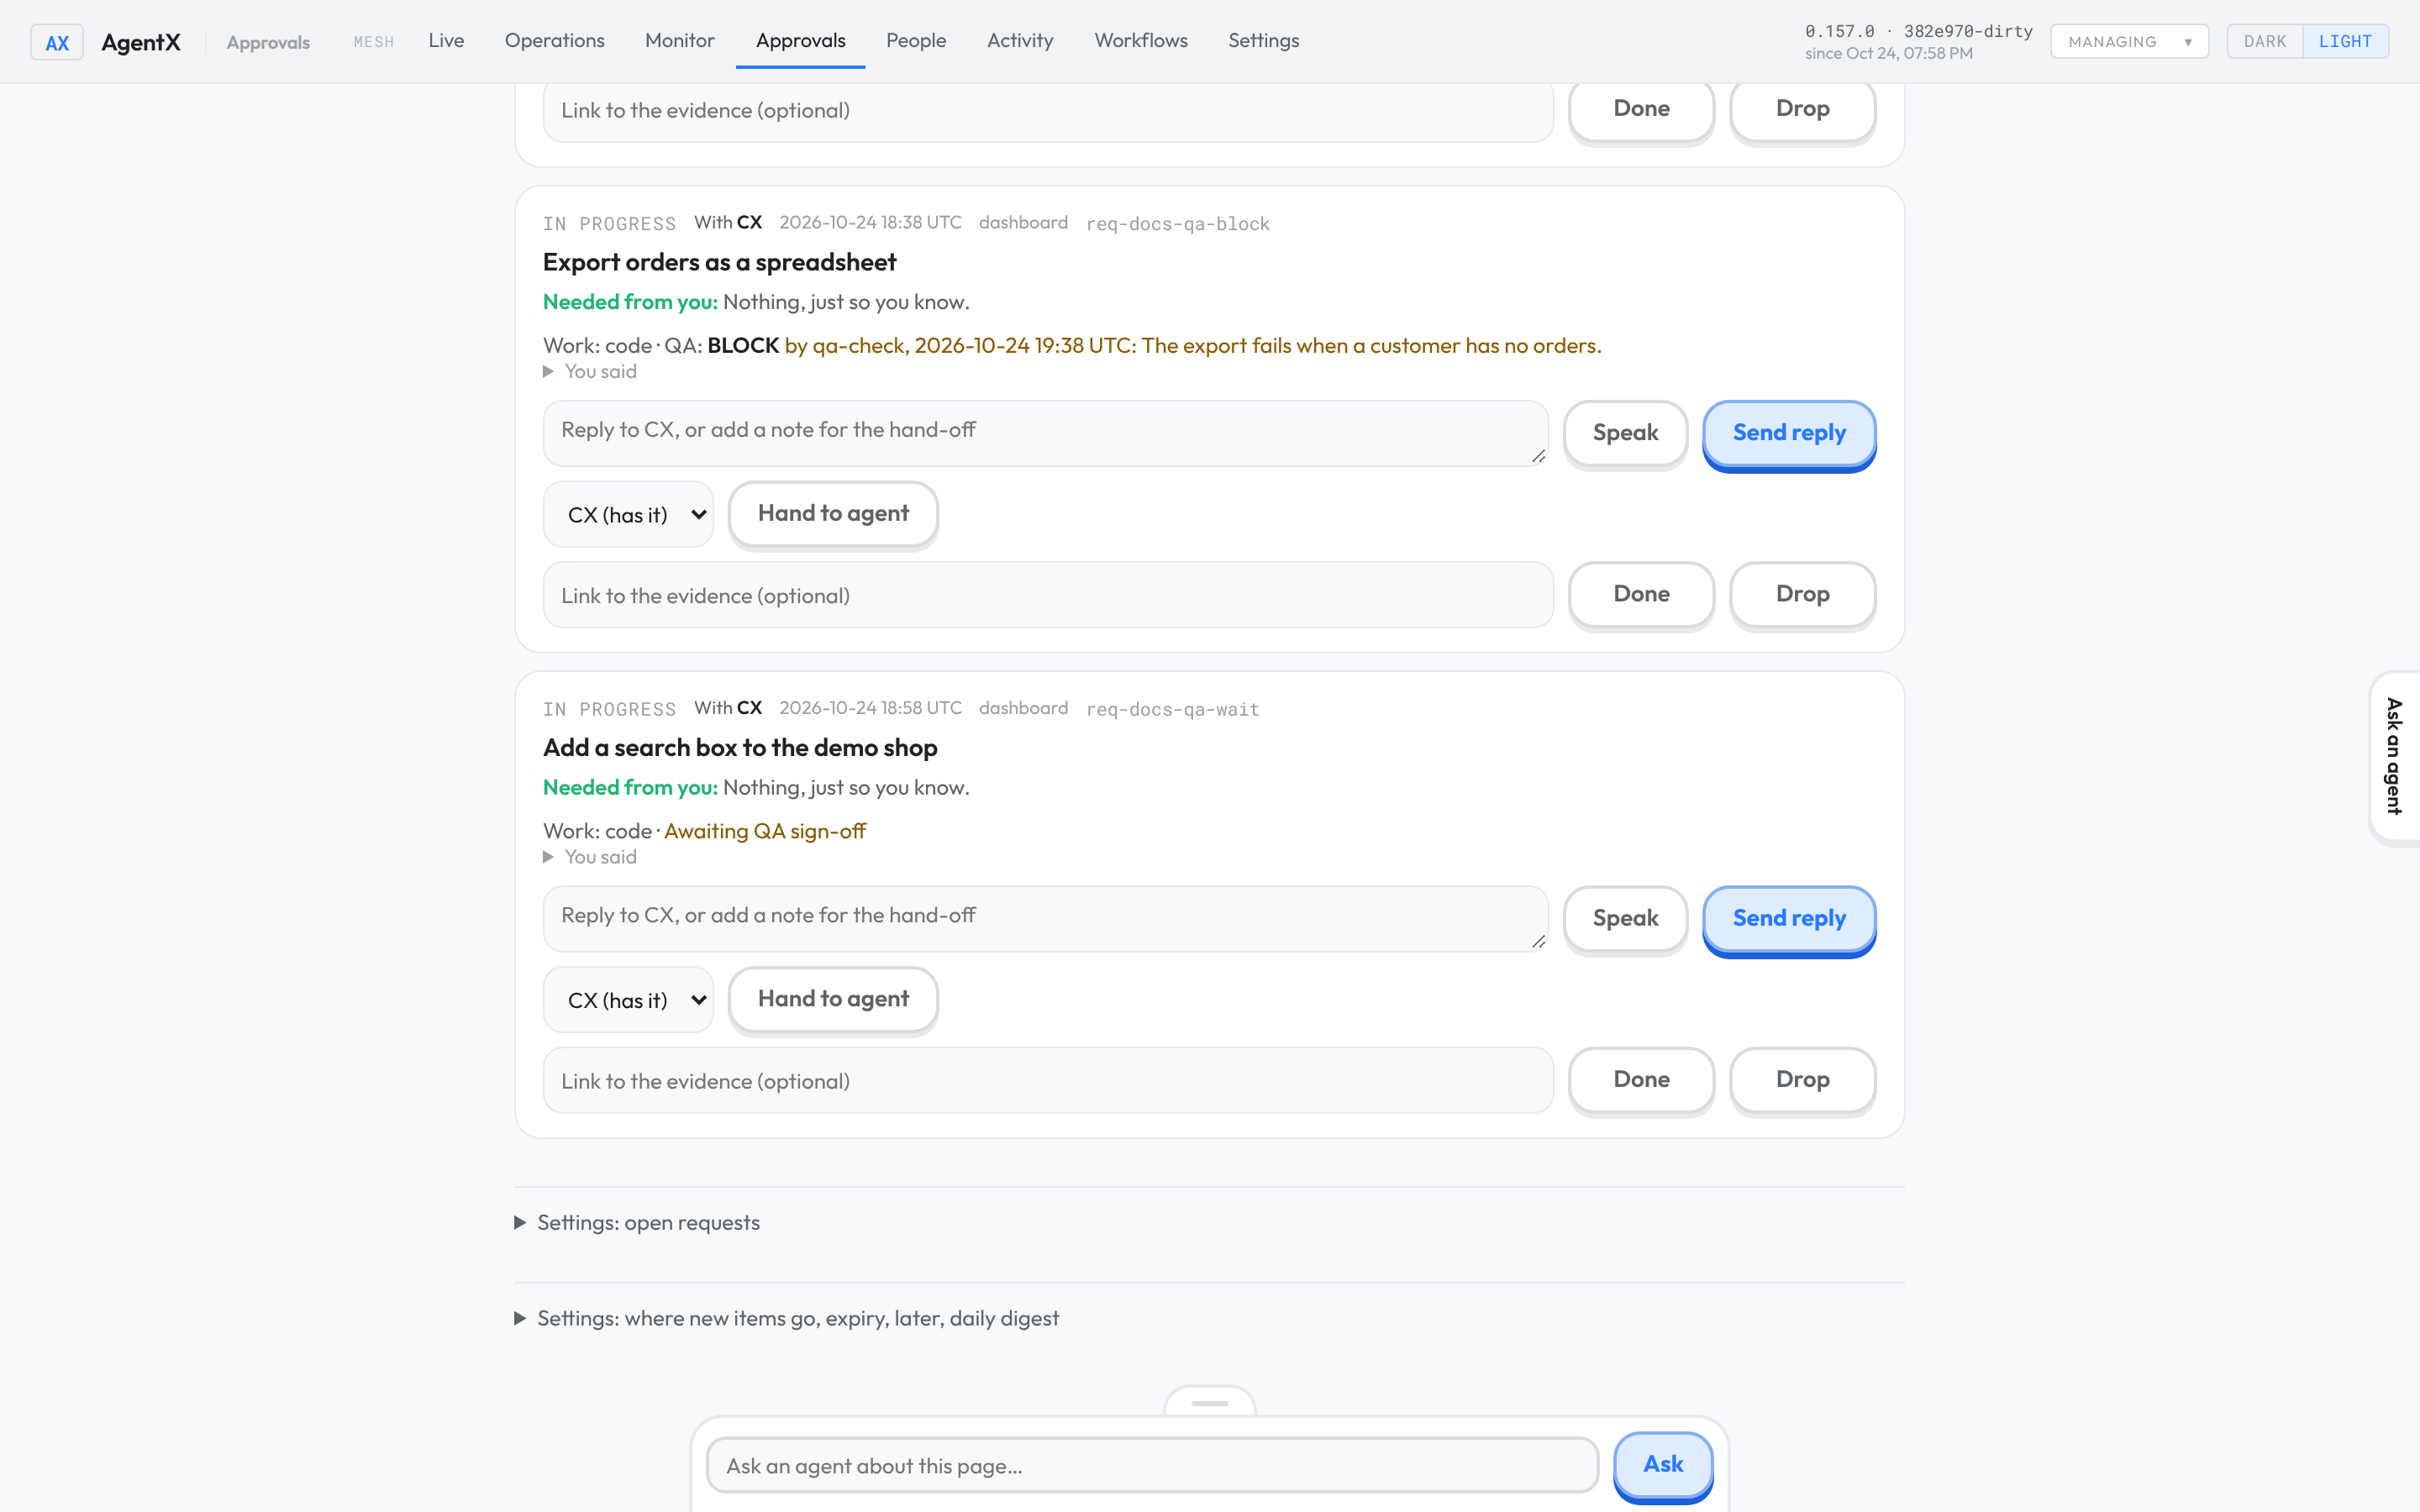The image size is (2420, 1512).
Task: Drop the Export orders request
Action: click(1802, 594)
